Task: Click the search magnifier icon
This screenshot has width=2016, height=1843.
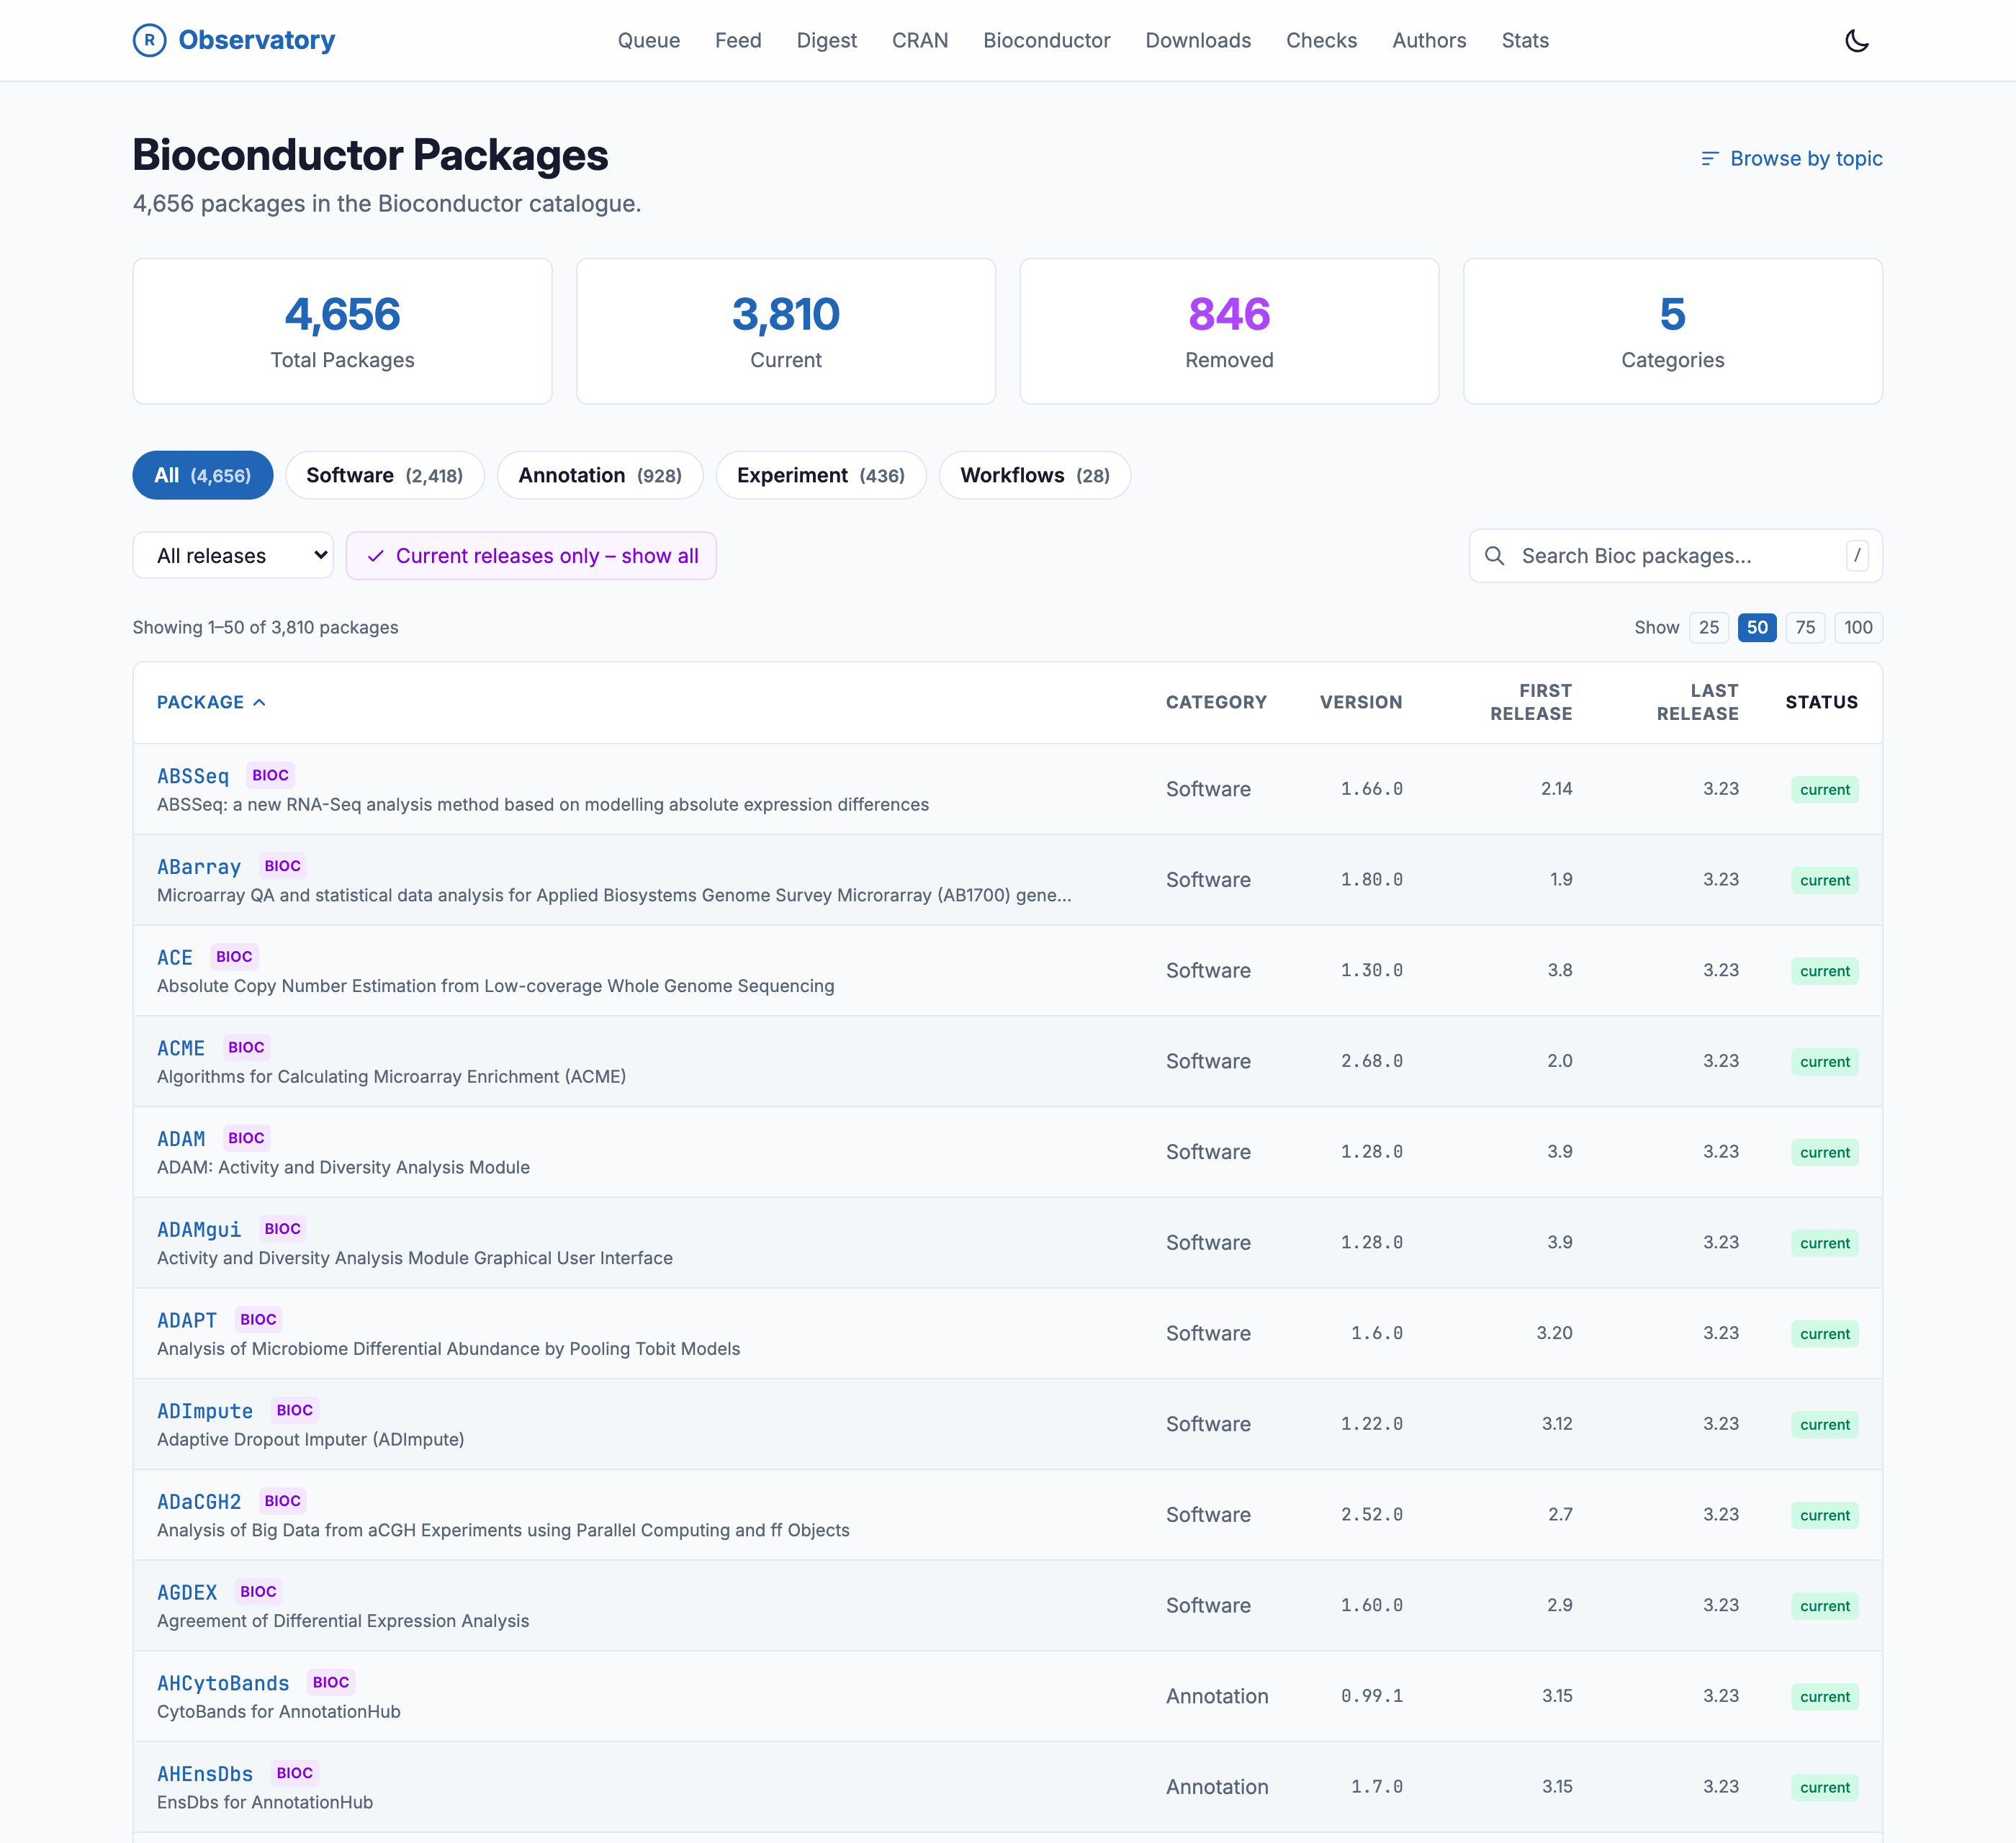Action: 1494,556
